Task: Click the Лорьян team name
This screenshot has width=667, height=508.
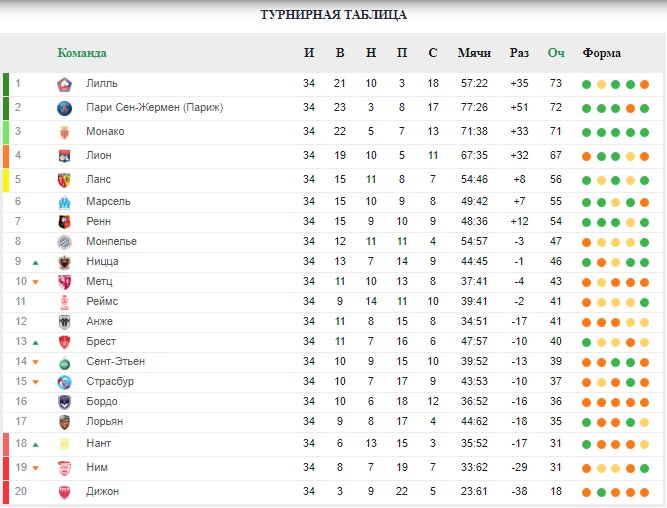Action: 104,421
